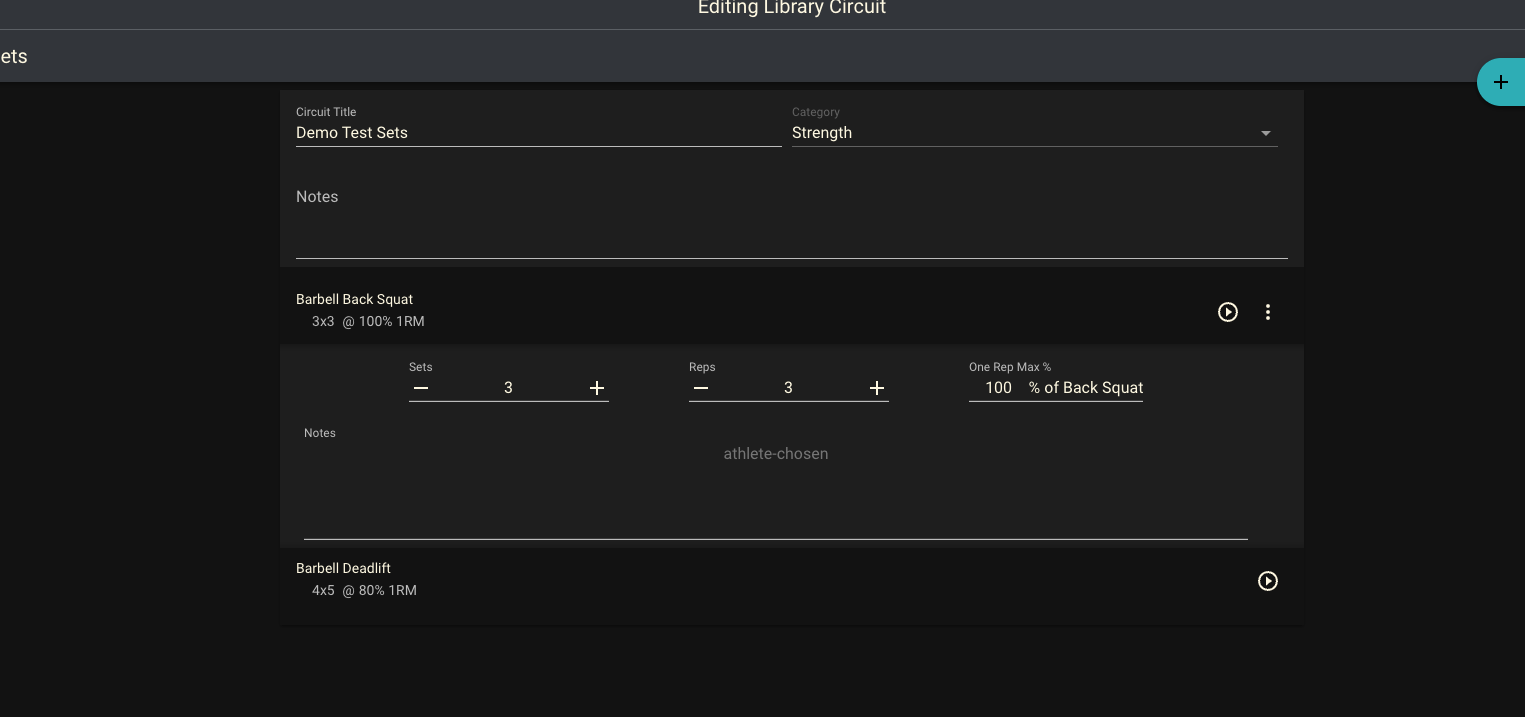The height and width of the screenshot is (717, 1525).
Task: Increase the Reps count with plus
Action: point(877,388)
